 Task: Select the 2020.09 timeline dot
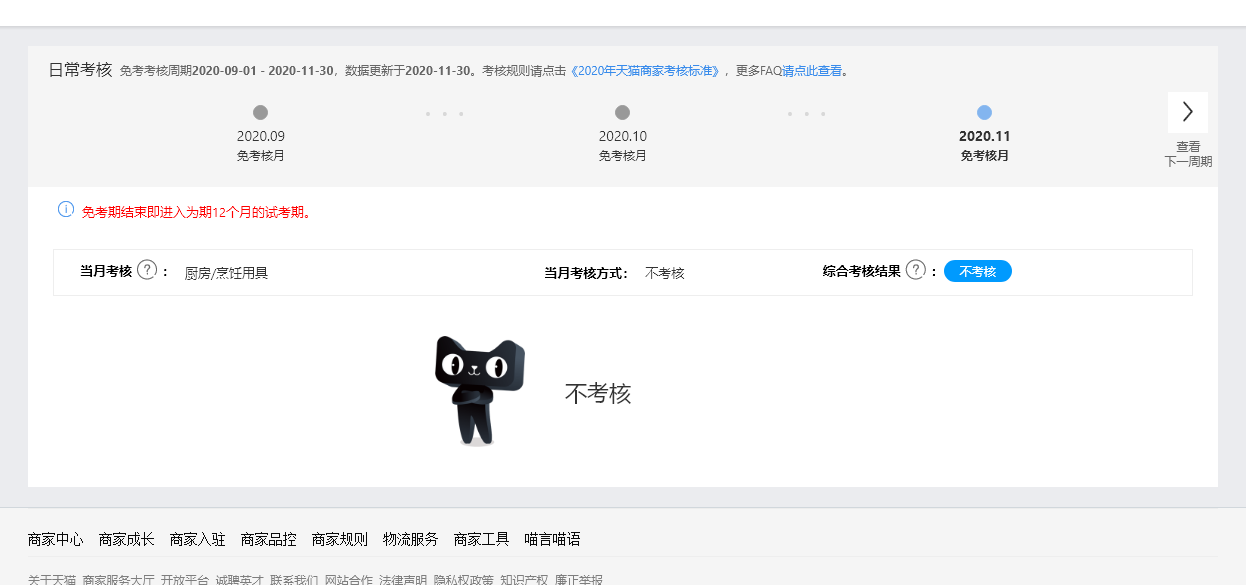click(x=261, y=113)
